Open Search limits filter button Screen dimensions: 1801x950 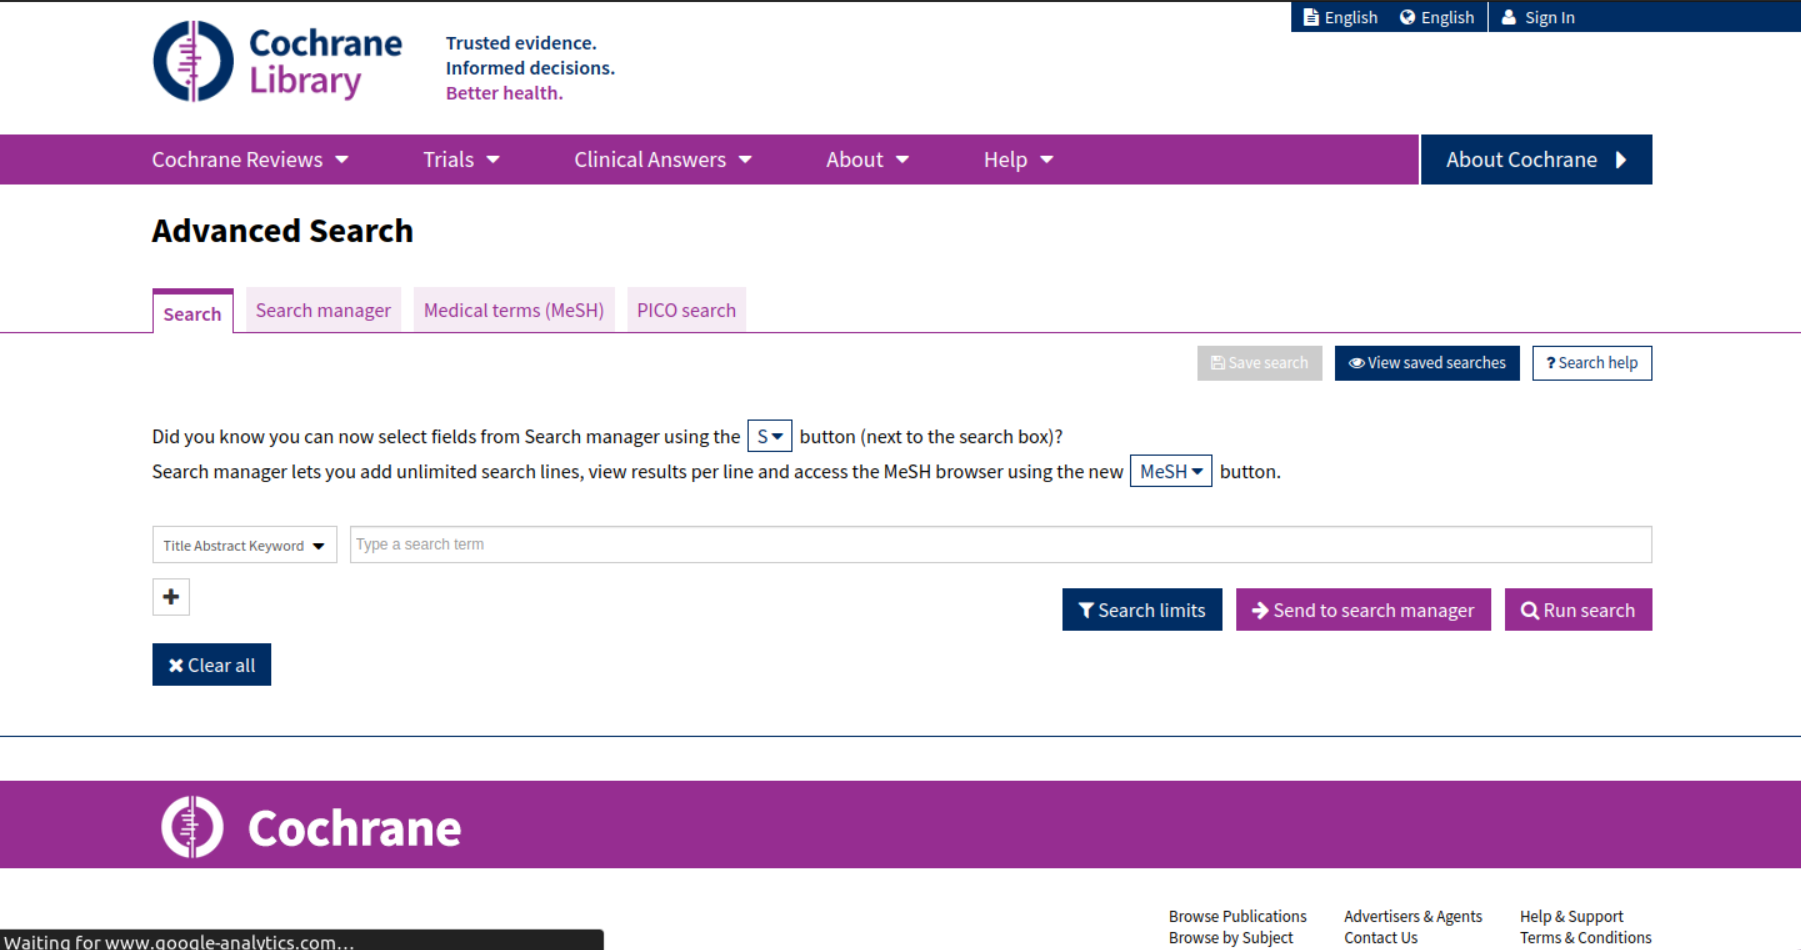pos(1141,610)
